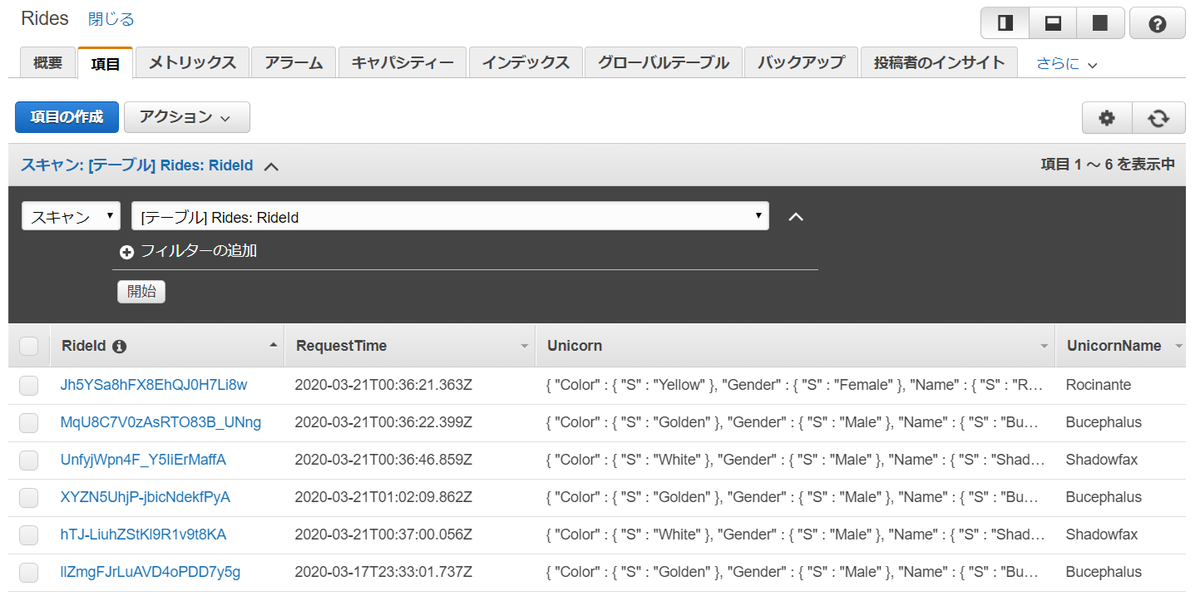Open the インデックス tab
Viewport: 1200px width, 606px height.
pyautogui.click(x=525, y=62)
